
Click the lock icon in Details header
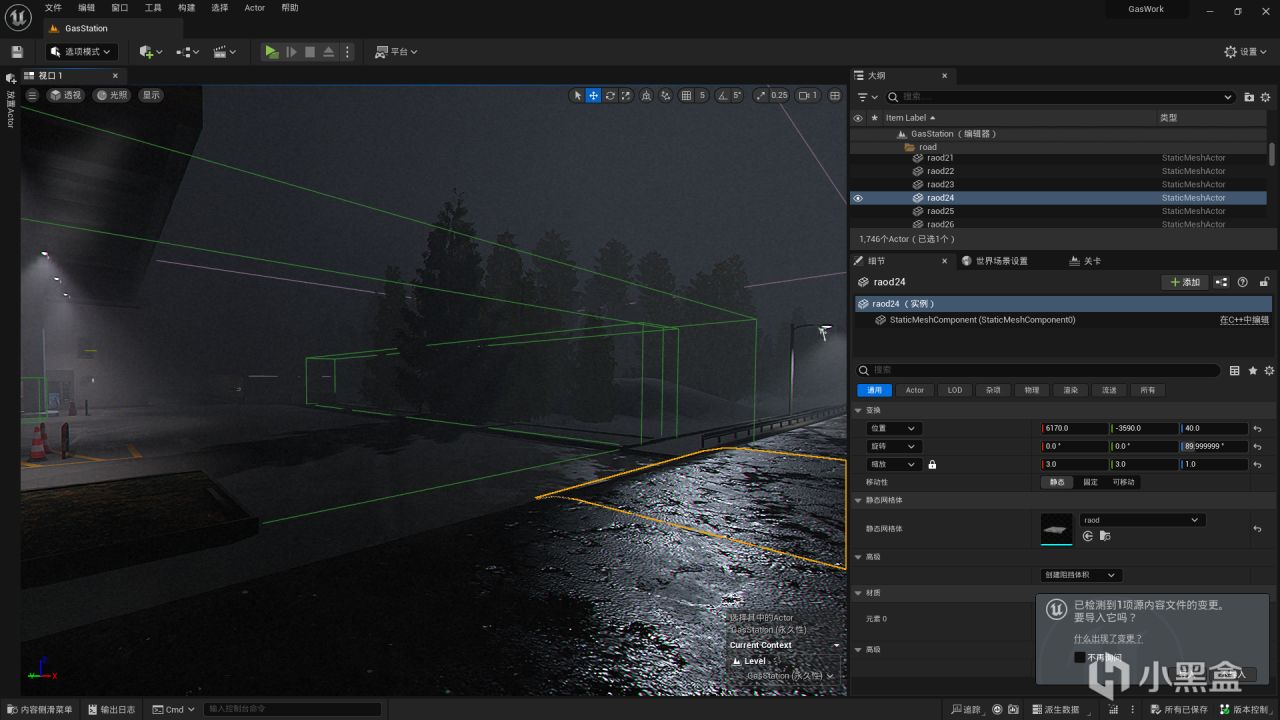[x=1264, y=282]
